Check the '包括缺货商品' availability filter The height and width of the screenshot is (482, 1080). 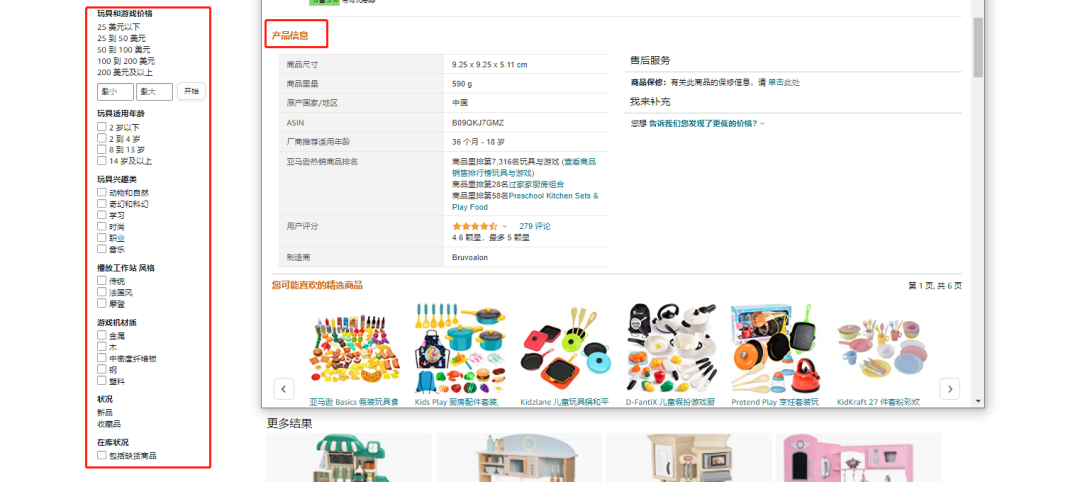[102, 455]
